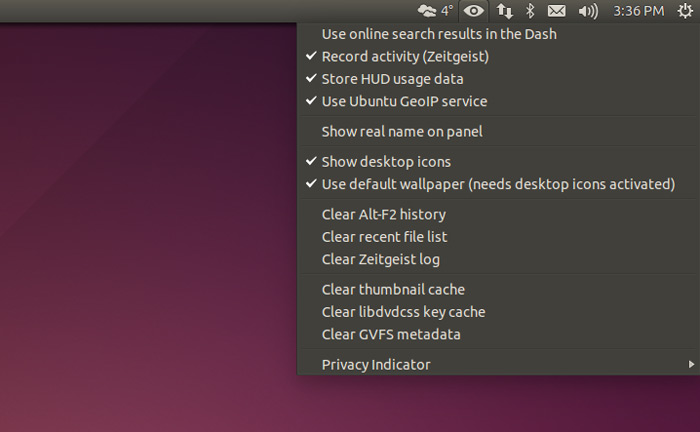700x432 pixels.
Task: Disable Store HUD usage data
Action: [x=392, y=79]
